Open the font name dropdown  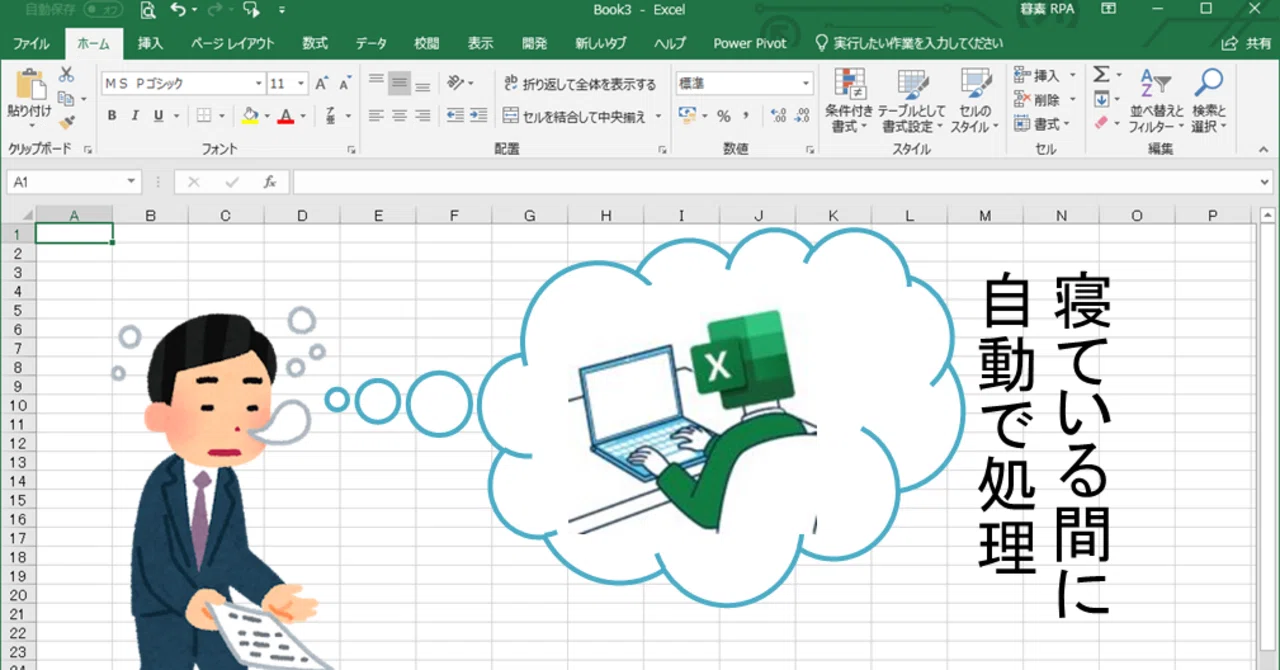point(259,84)
